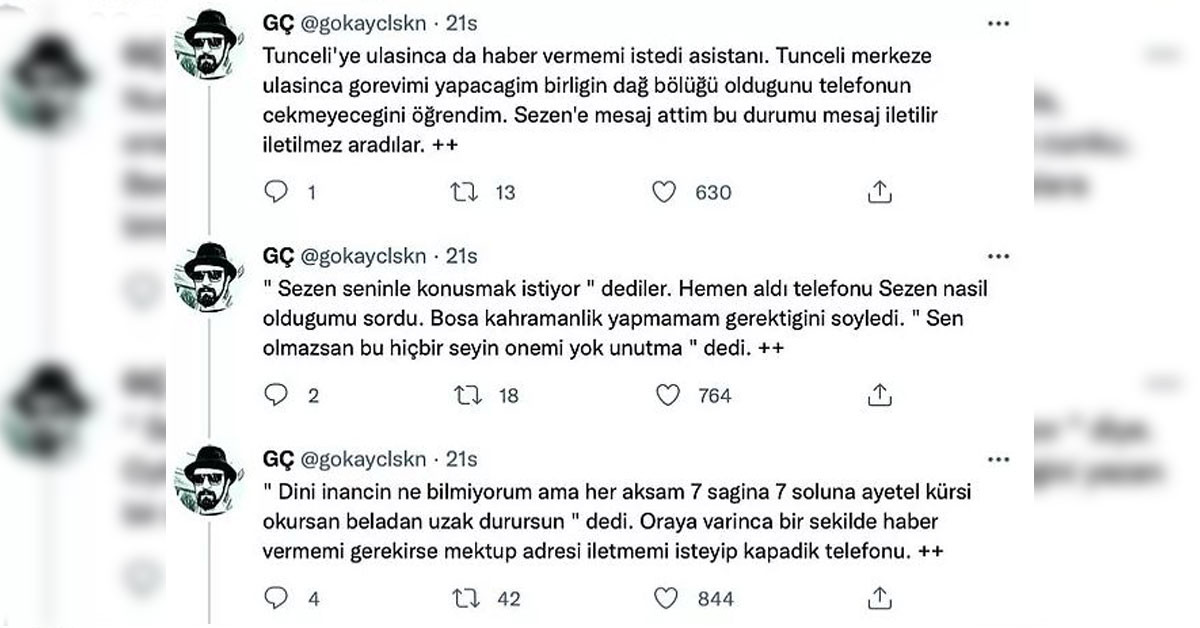Share the first Tunceli tweet

point(879,192)
